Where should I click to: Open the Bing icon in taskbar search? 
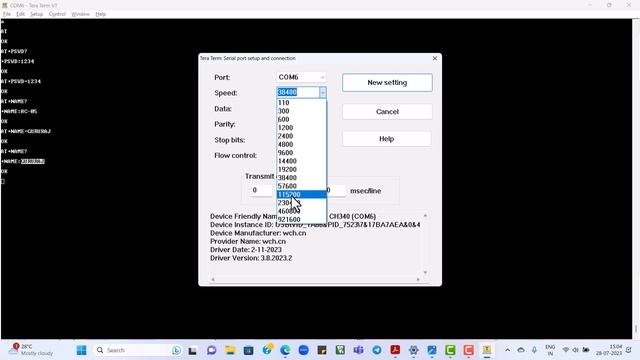177,350
